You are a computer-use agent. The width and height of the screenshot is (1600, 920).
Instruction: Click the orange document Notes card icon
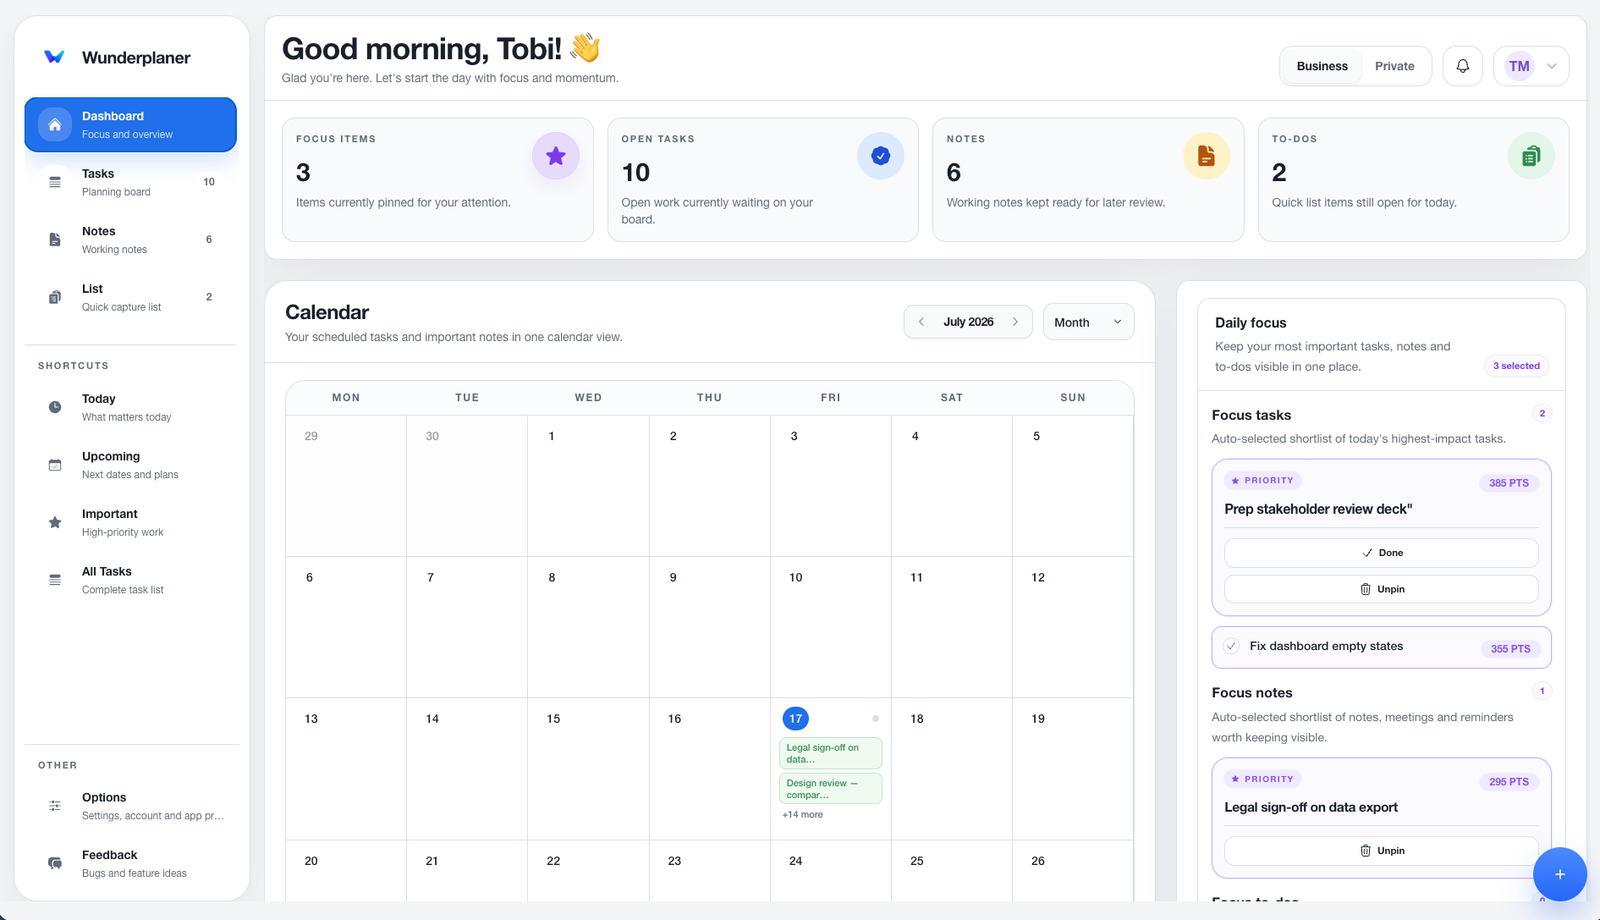tap(1207, 156)
